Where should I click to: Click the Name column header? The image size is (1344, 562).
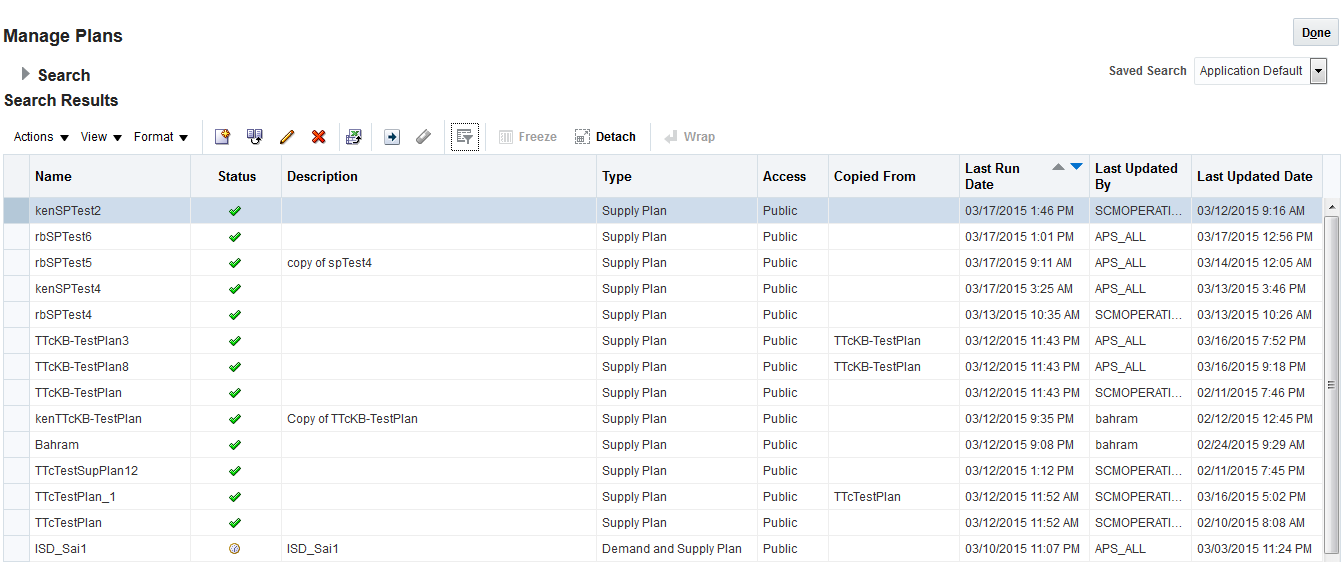(54, 177)
